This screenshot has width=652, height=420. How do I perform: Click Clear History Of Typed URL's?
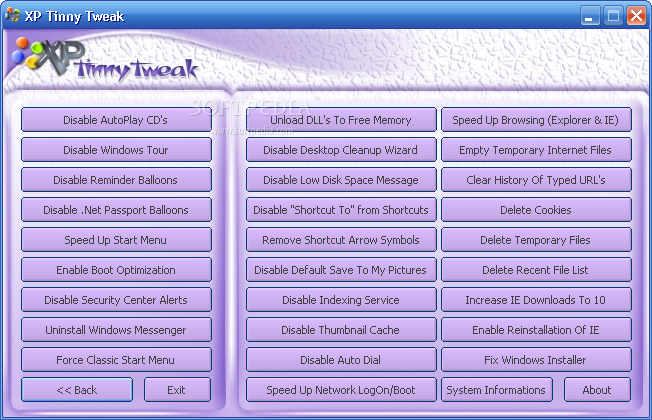(x=536, y=180)
